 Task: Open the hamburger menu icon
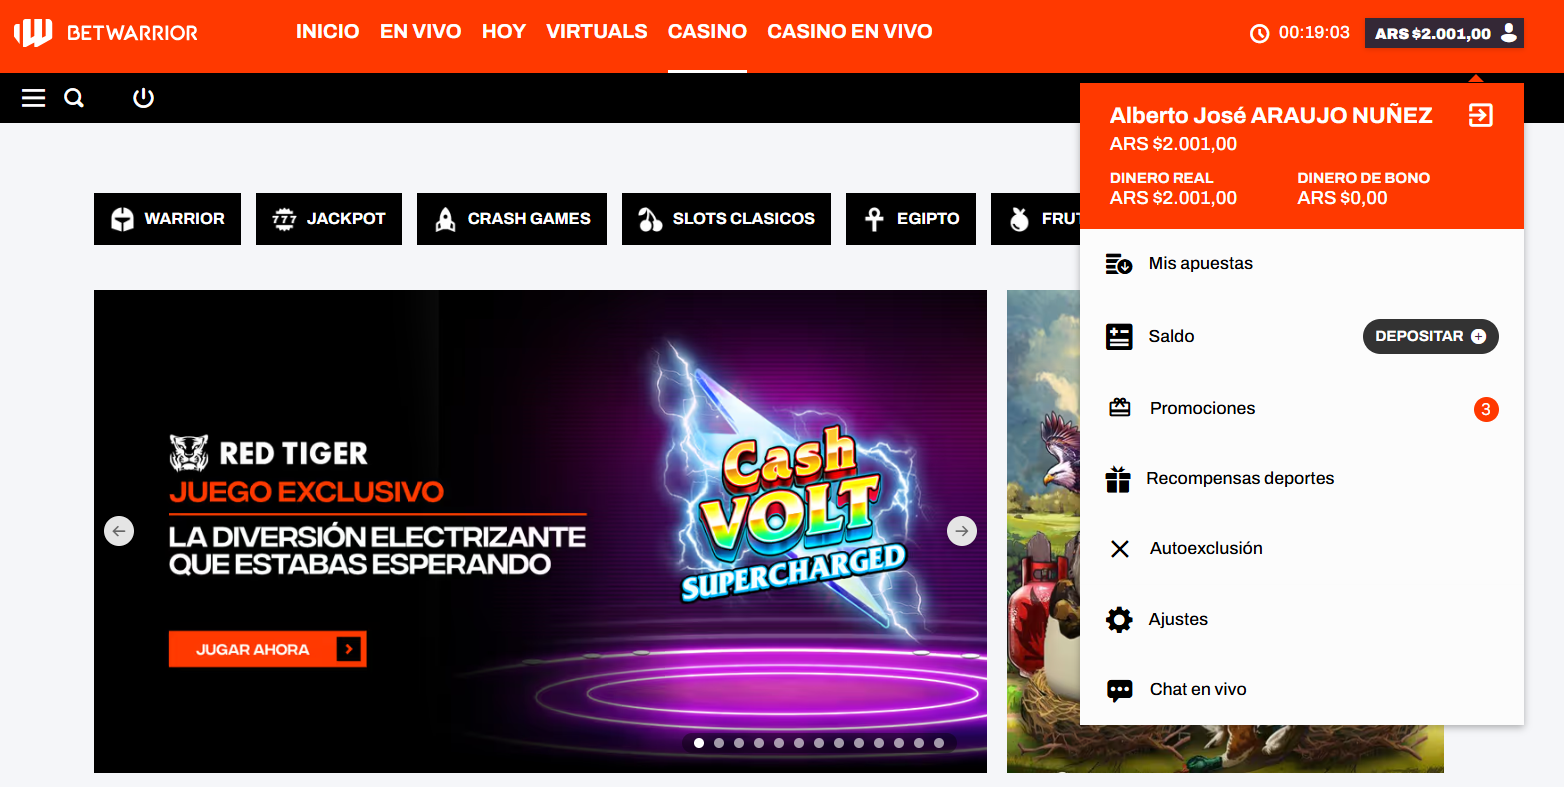pyautogui.click(x=34, y=98)
